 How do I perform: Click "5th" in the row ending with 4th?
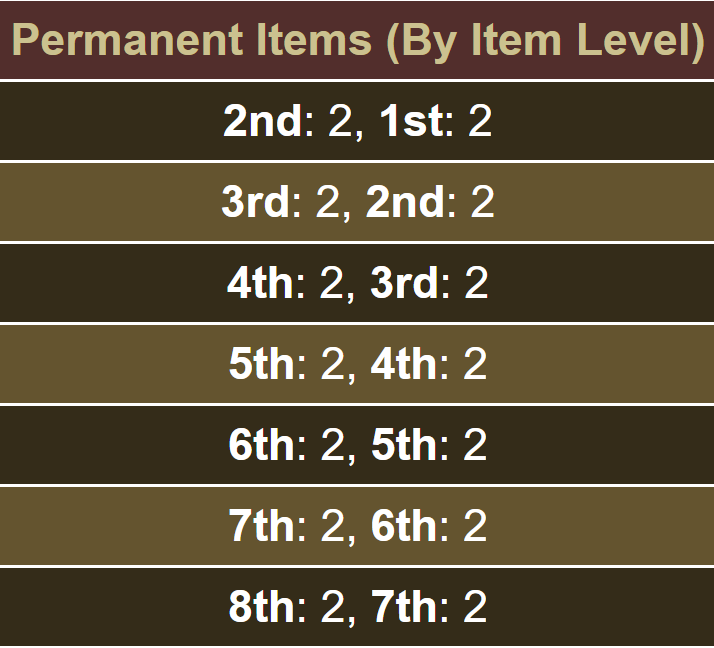262,365
